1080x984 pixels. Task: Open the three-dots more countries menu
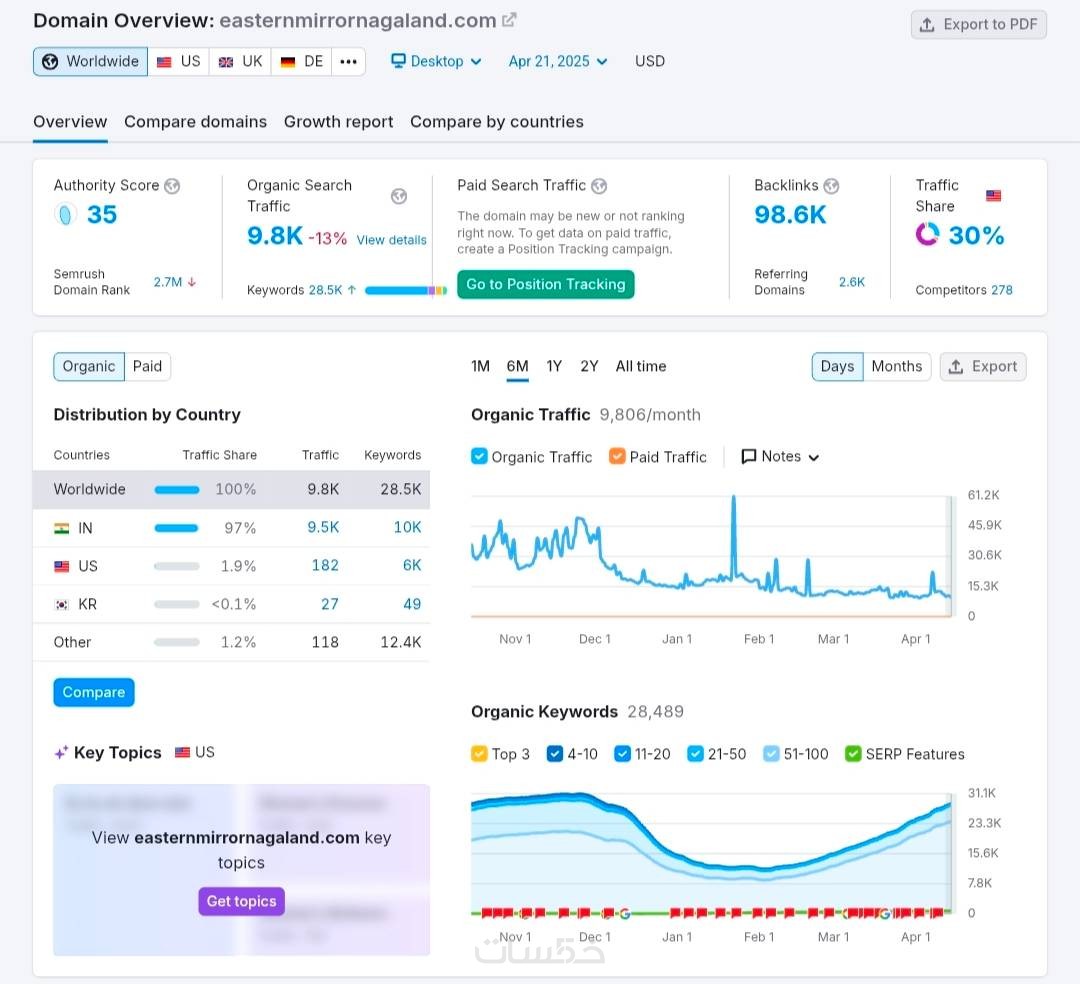[x=349, y=61]
